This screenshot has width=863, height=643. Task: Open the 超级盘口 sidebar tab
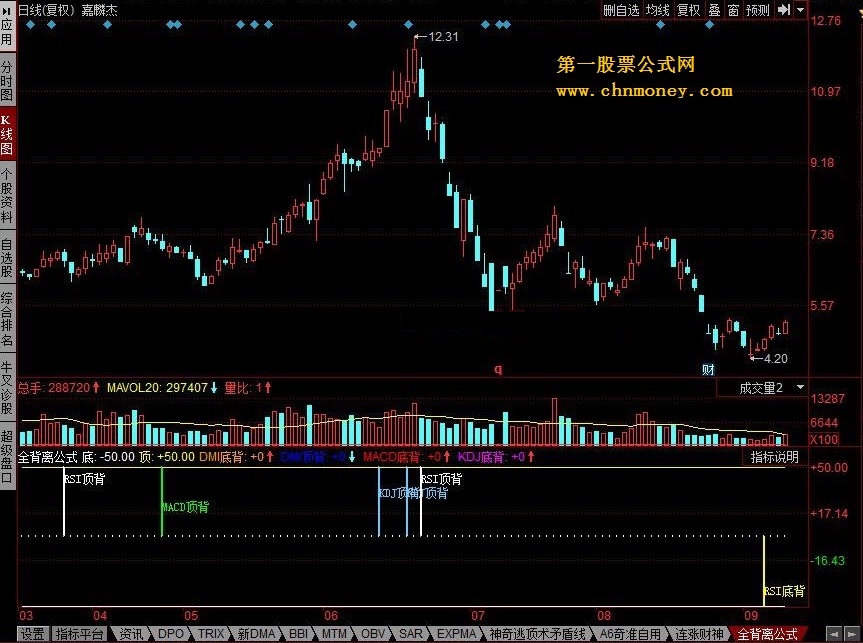[7, 457]
